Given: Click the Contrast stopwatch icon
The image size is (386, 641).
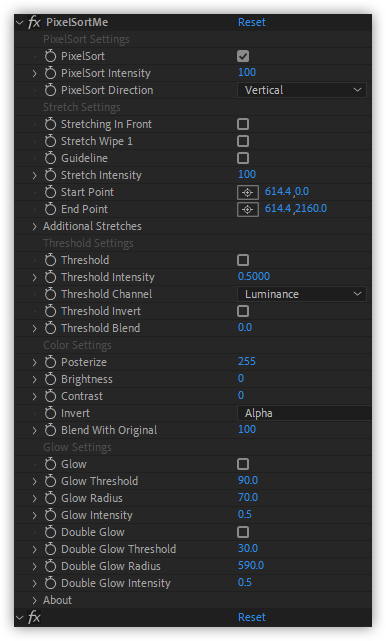Looking at the screenshot, I should [x=50, y=396].
